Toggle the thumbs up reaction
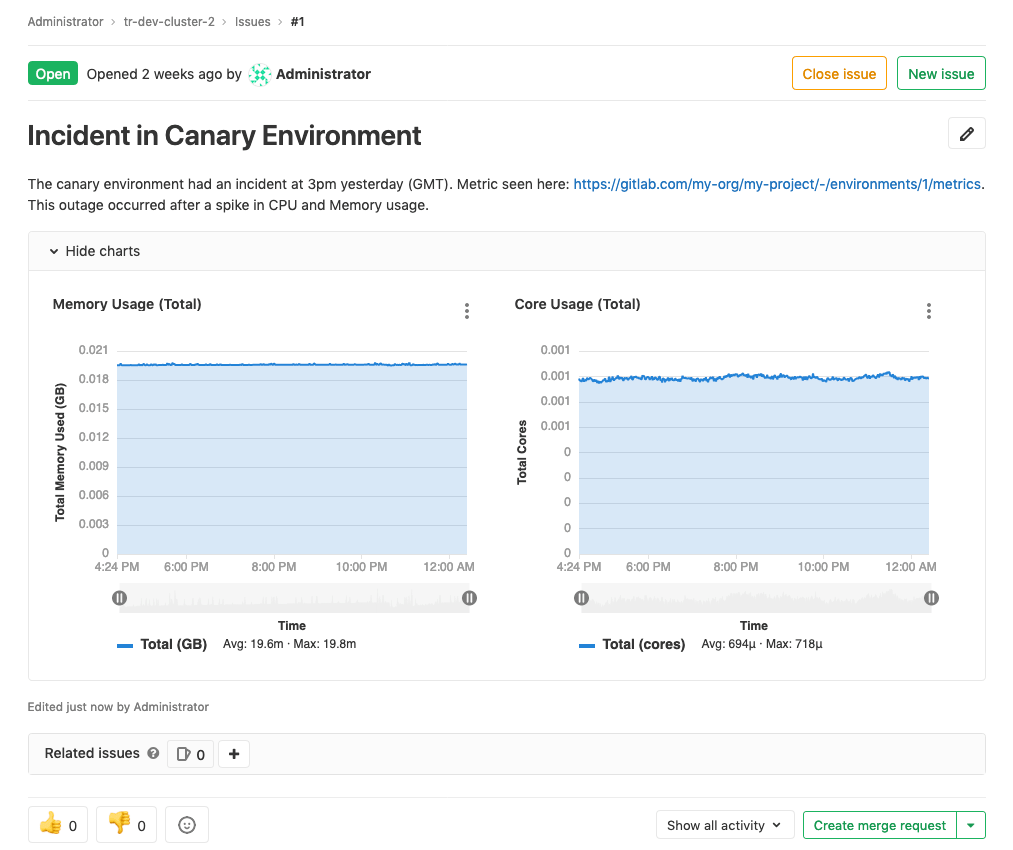 click(57, 825)
